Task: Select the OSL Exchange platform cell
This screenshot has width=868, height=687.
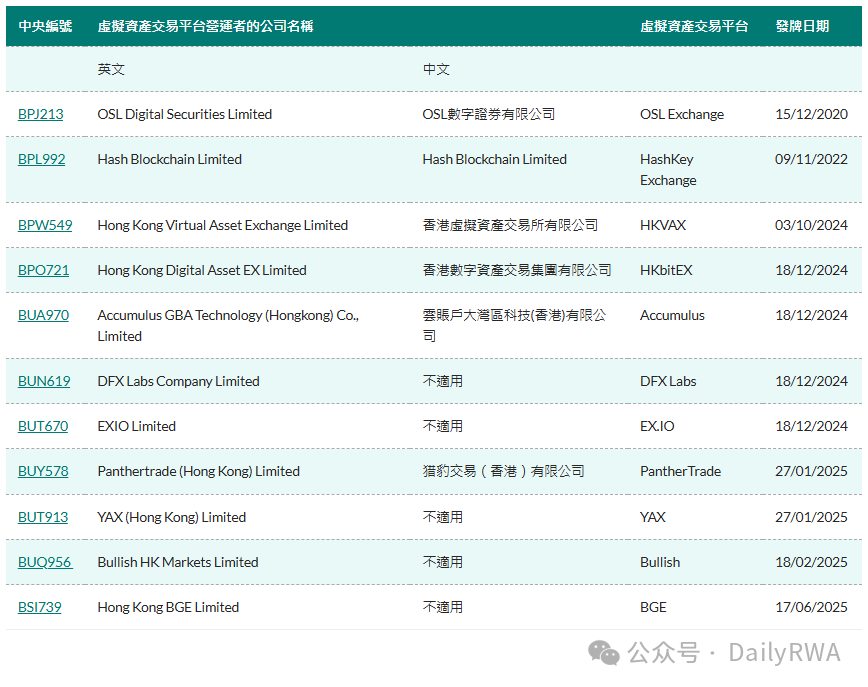Action: pos(682,114)
